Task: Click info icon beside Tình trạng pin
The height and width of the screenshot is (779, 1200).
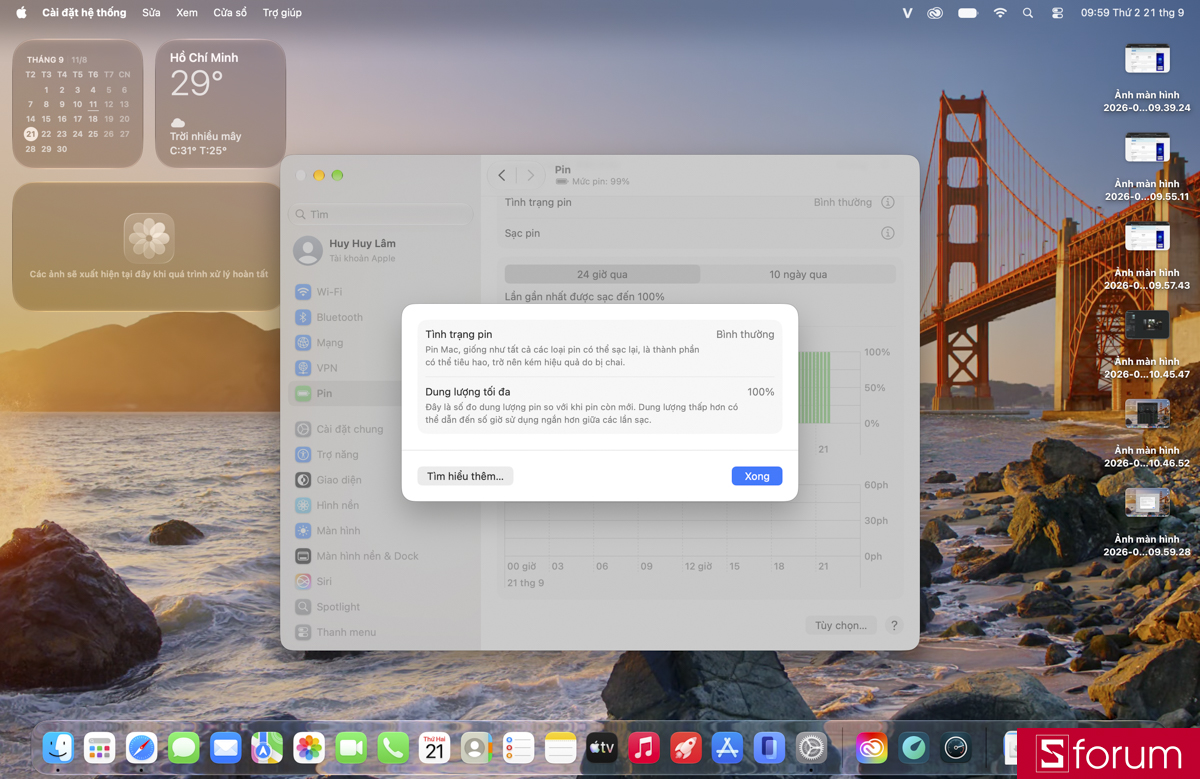Action: point(887,202)
